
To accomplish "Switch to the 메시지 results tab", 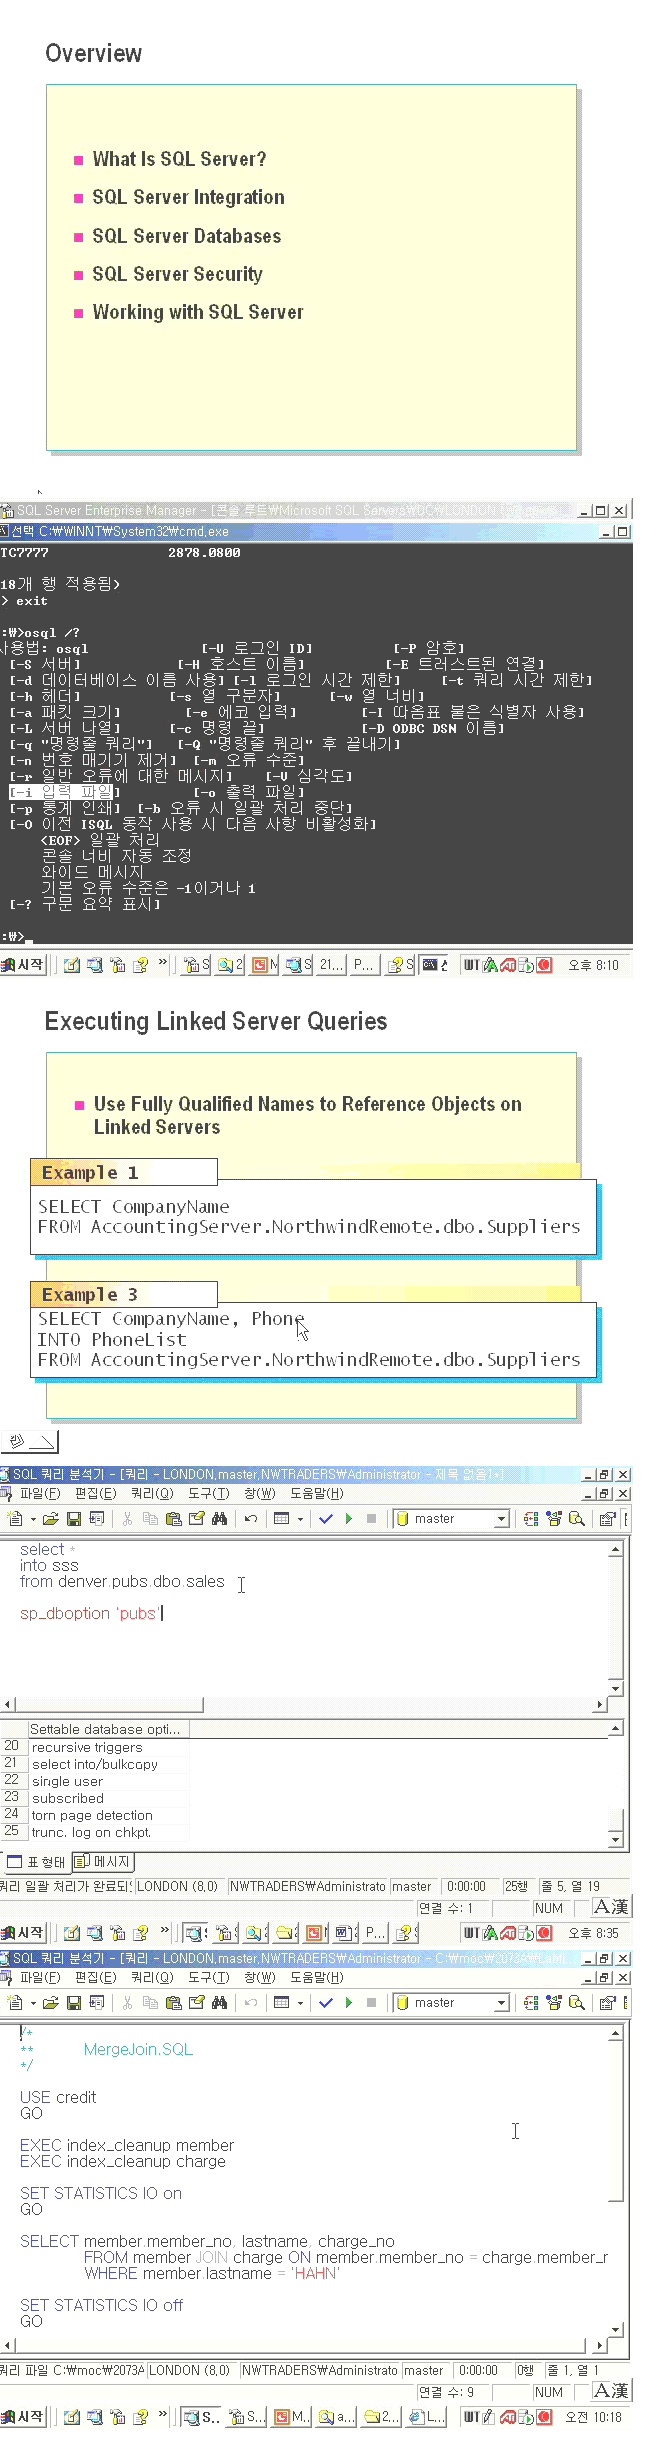I will coord(102,1862).
